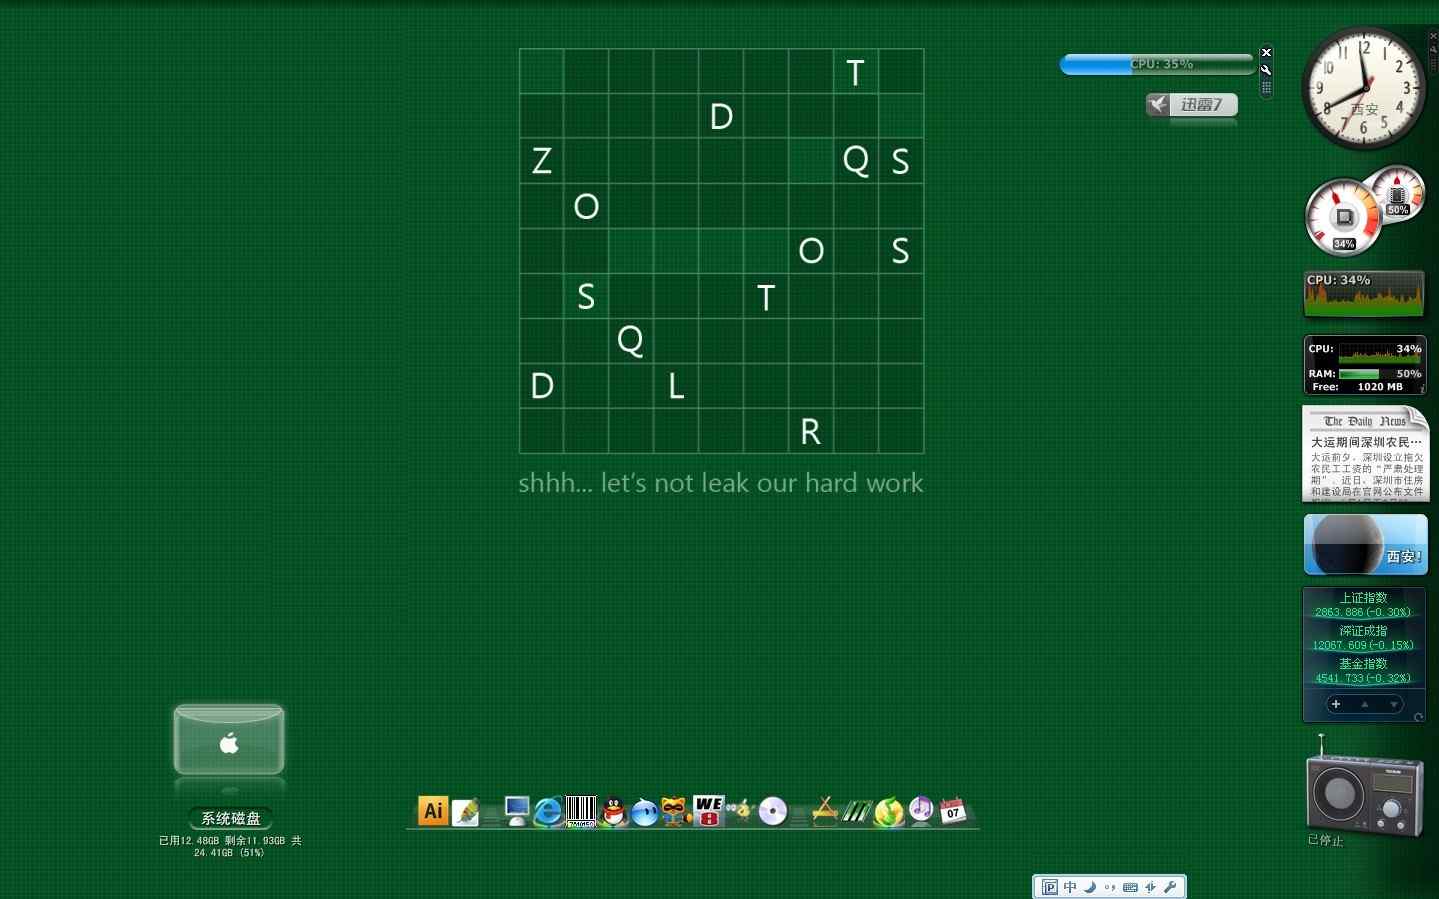This screenshot has height=899, width=1439.
Task: Open the 基金指数 stock entry
Action: coord(1364,670)
